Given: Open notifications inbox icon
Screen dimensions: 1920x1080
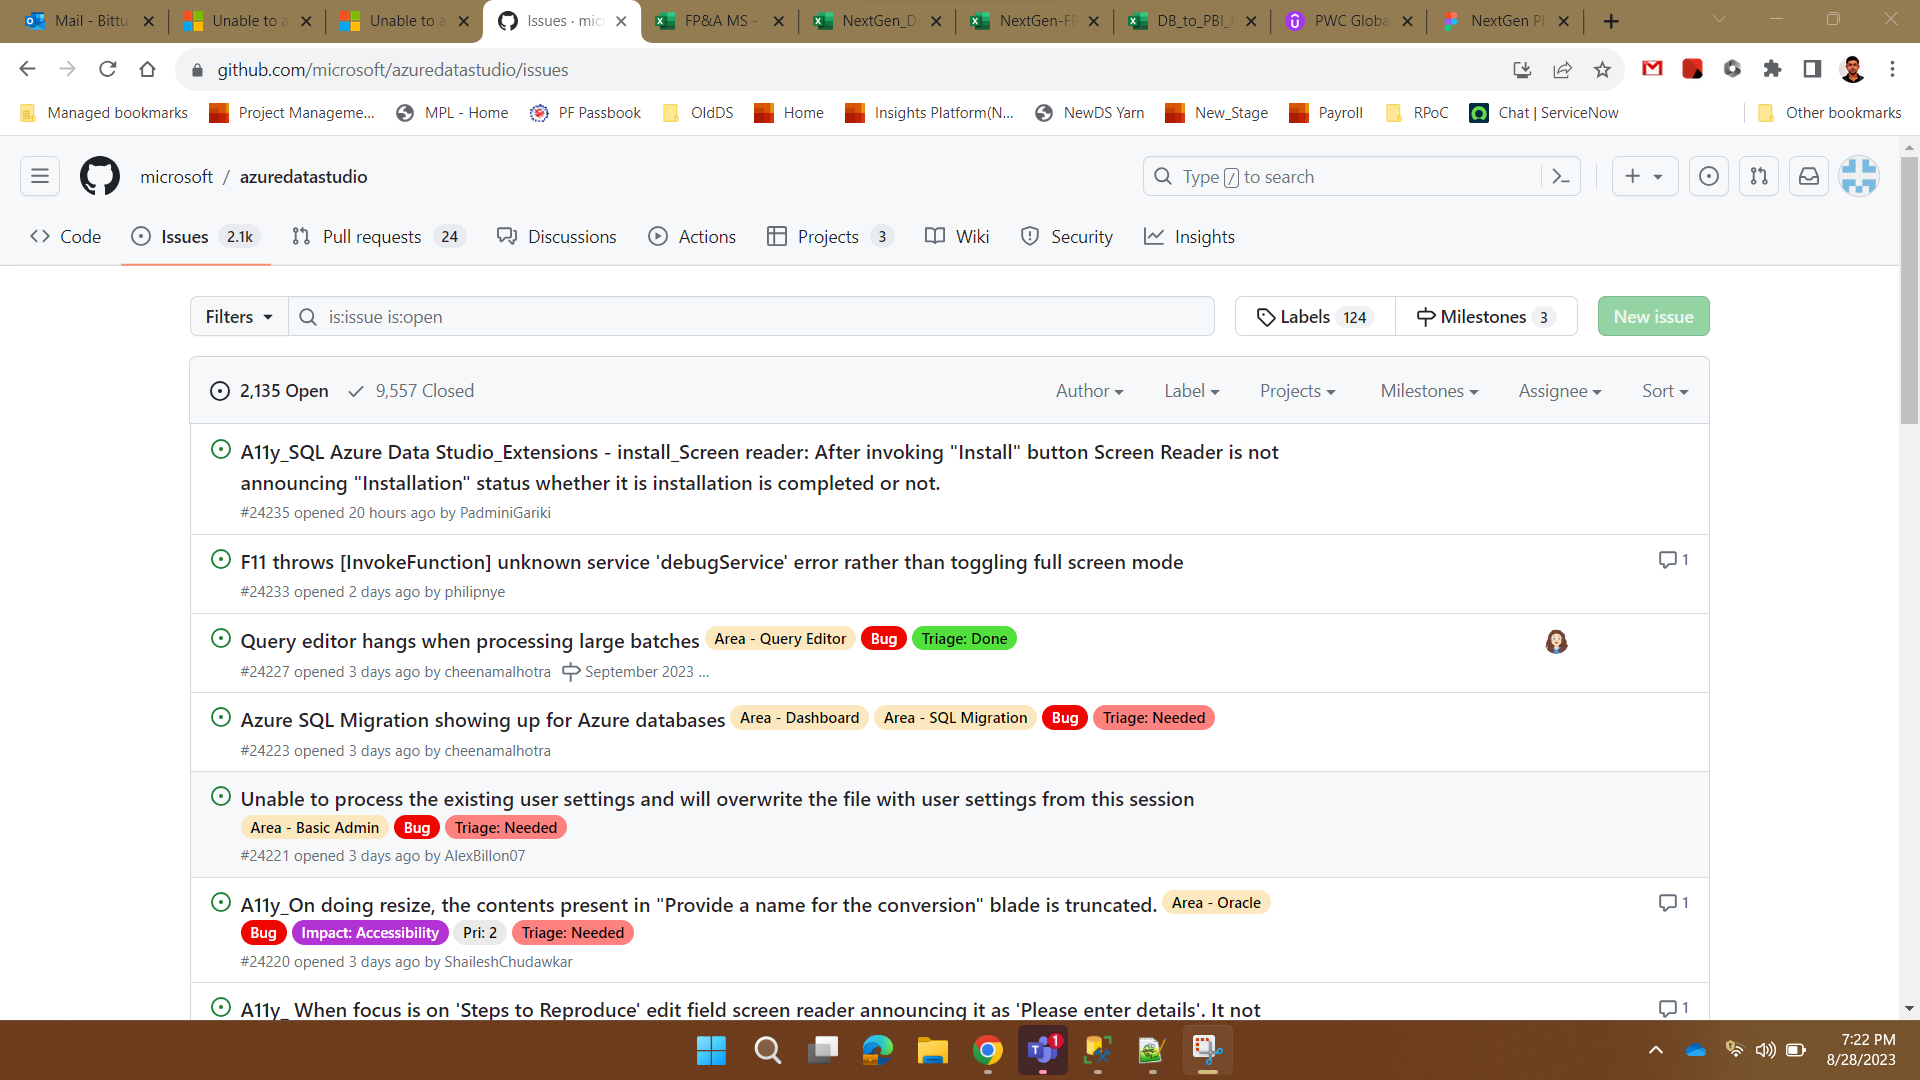Looking at the screenshot, I should 1809,176.
